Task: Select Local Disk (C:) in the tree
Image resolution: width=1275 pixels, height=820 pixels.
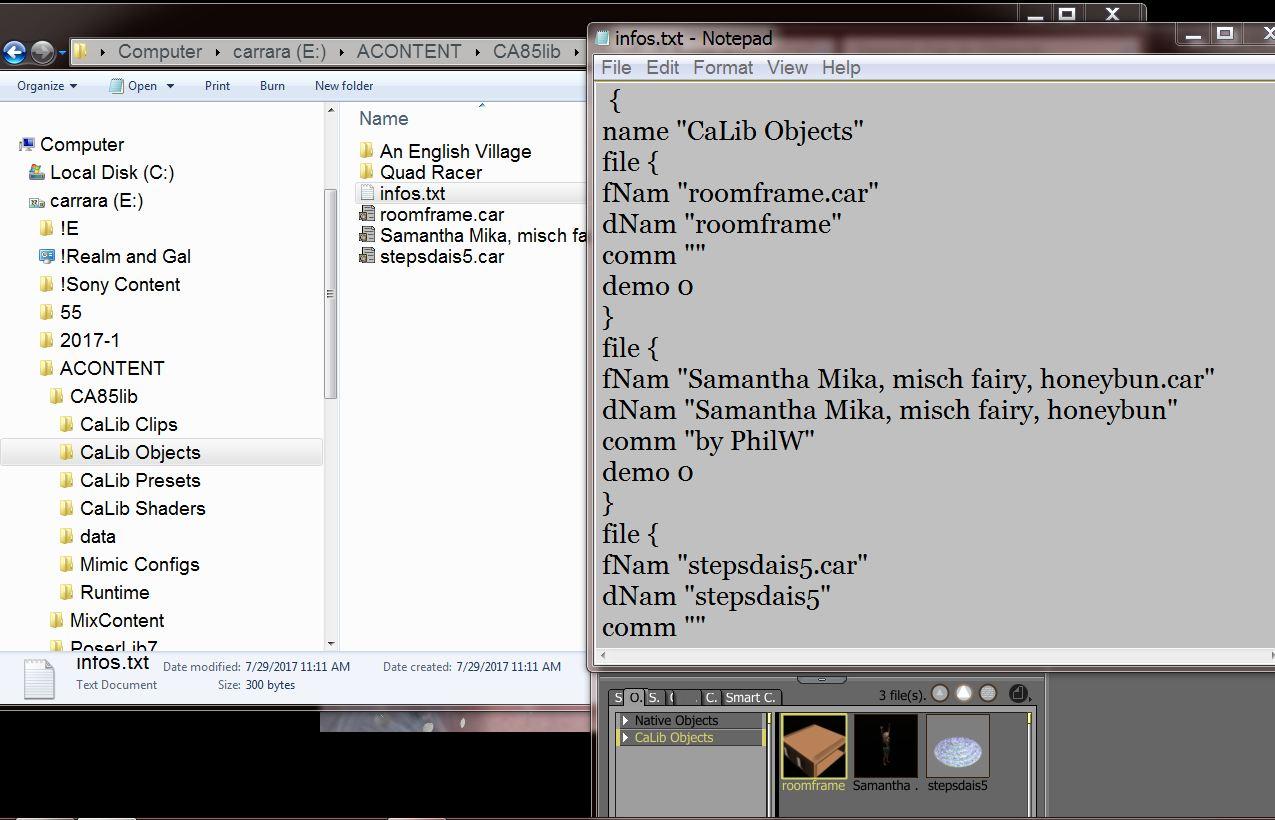Action: 112,172
